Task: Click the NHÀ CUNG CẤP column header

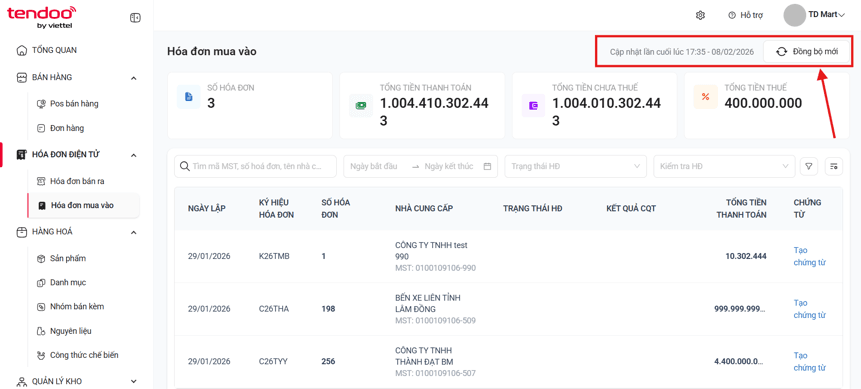Action: (424, 208)
